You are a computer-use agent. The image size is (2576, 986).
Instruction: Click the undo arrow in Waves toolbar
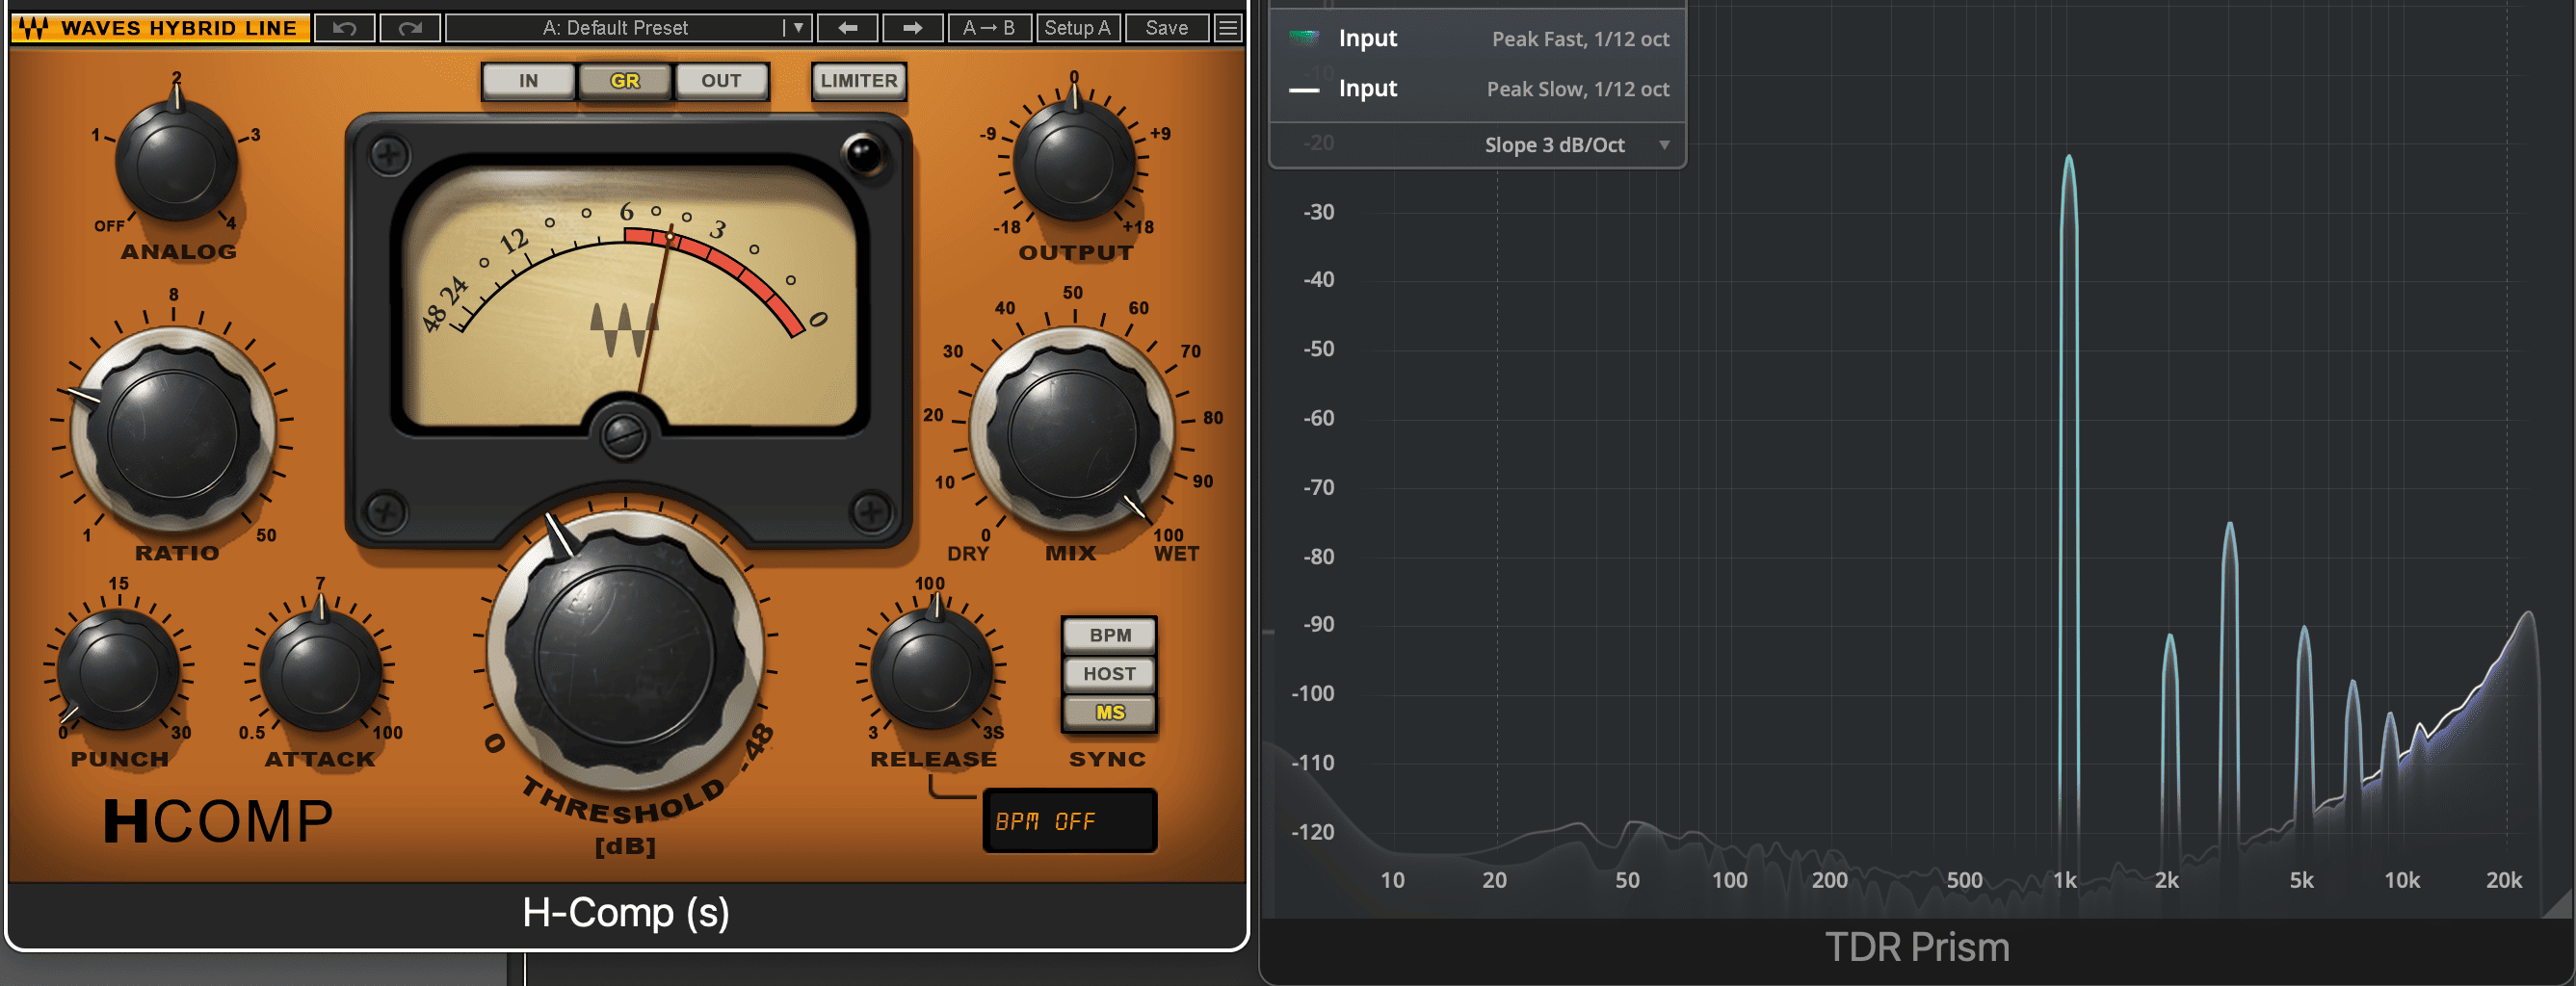coord(345,28)
